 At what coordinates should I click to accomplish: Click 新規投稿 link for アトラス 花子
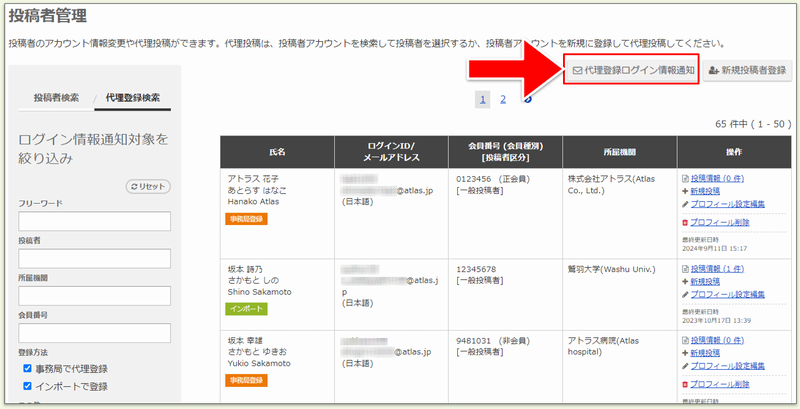pos(705,191)
